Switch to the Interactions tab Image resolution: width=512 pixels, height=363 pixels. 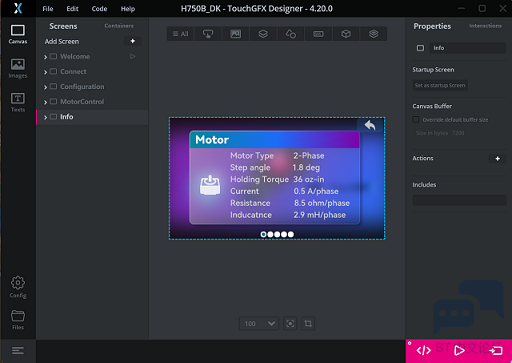[x=485, y=26]
